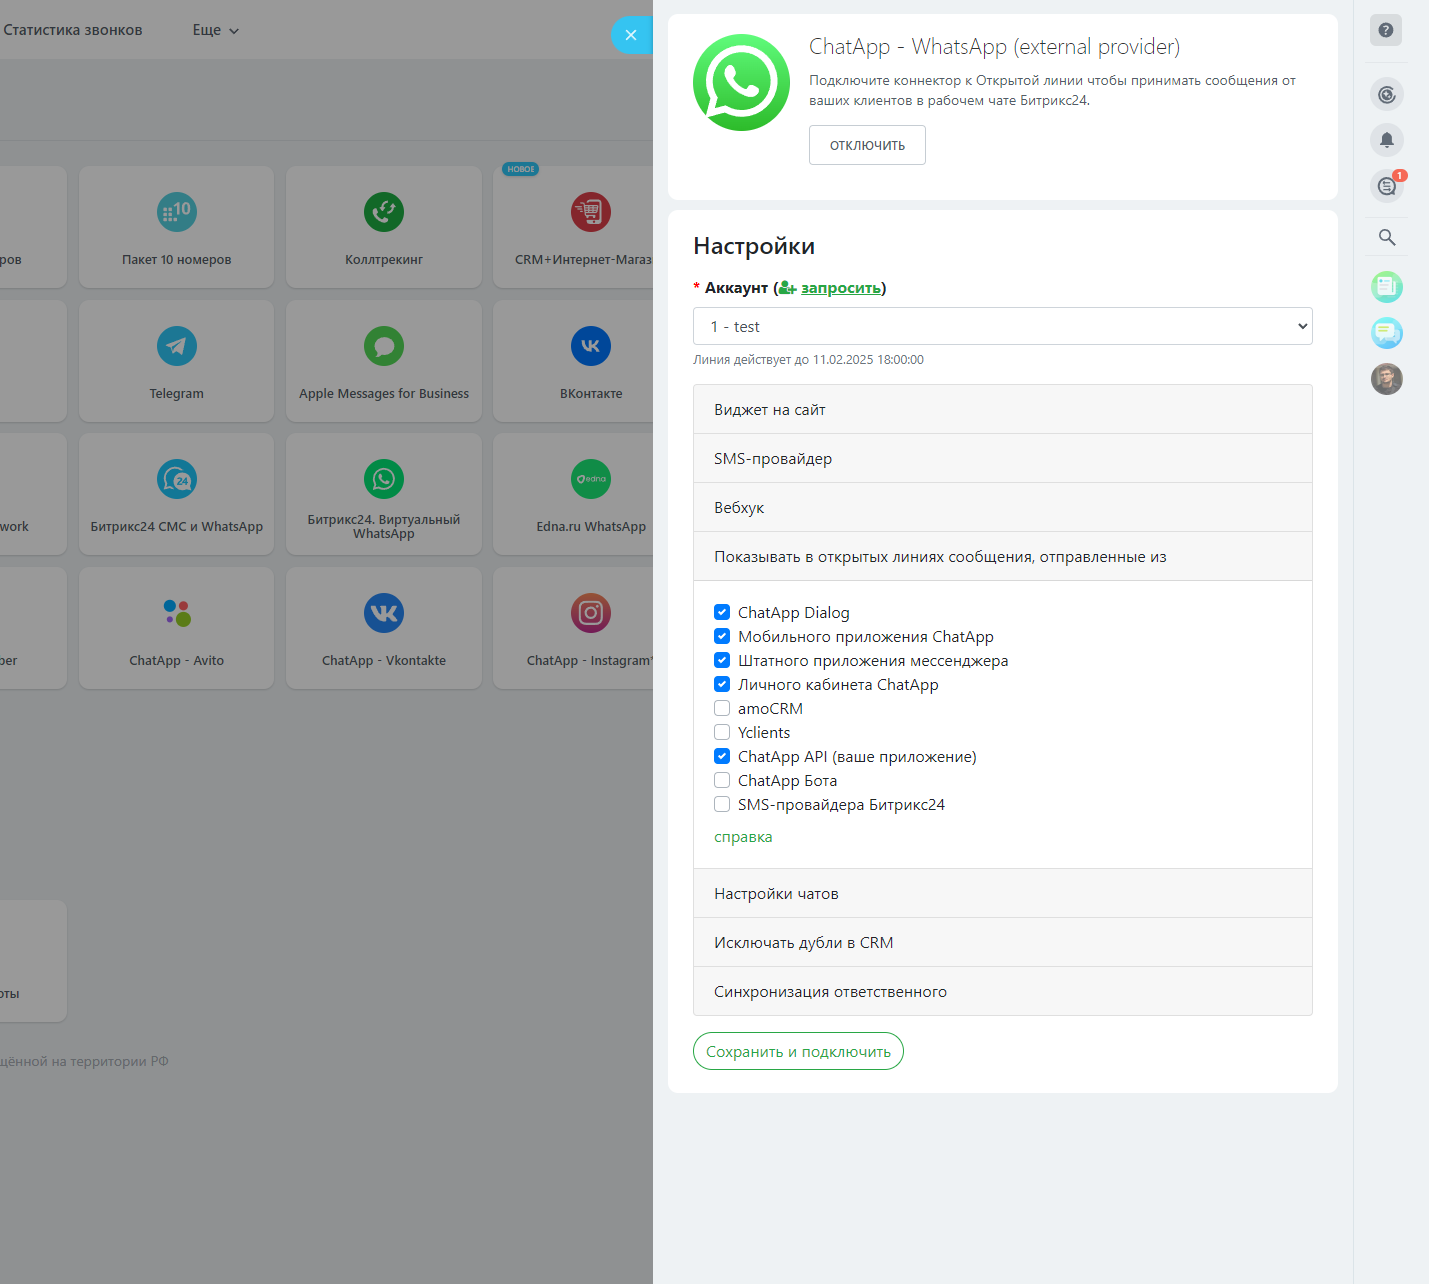Click the Telegram connector icon
Viewport: 1429px width, 1284px height.
pyautogui.click(x=177, y=346)
